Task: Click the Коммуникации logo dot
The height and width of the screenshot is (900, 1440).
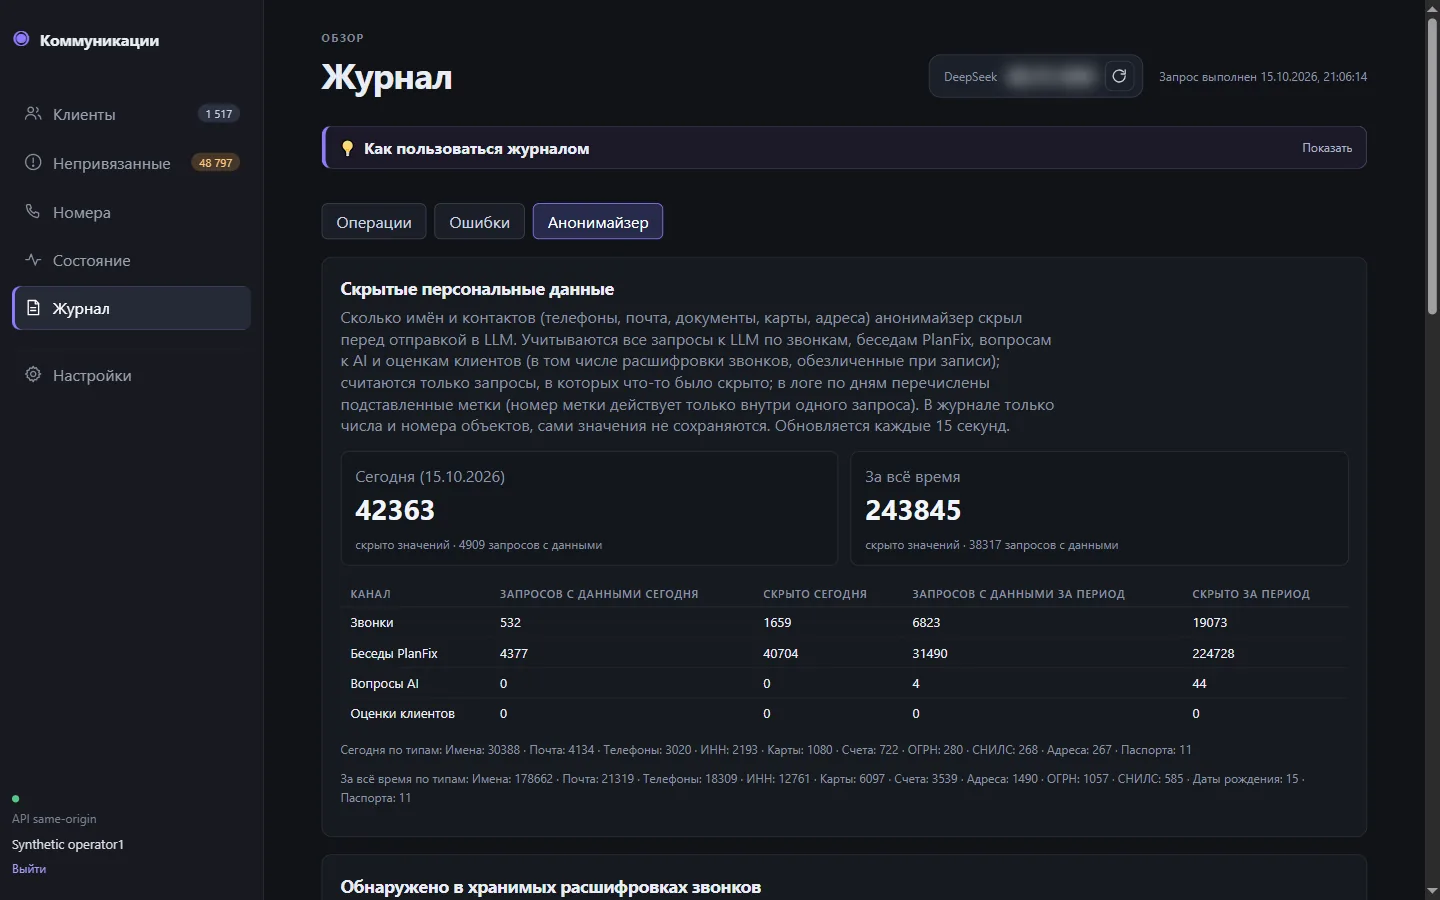Action: tap(21, 40)
